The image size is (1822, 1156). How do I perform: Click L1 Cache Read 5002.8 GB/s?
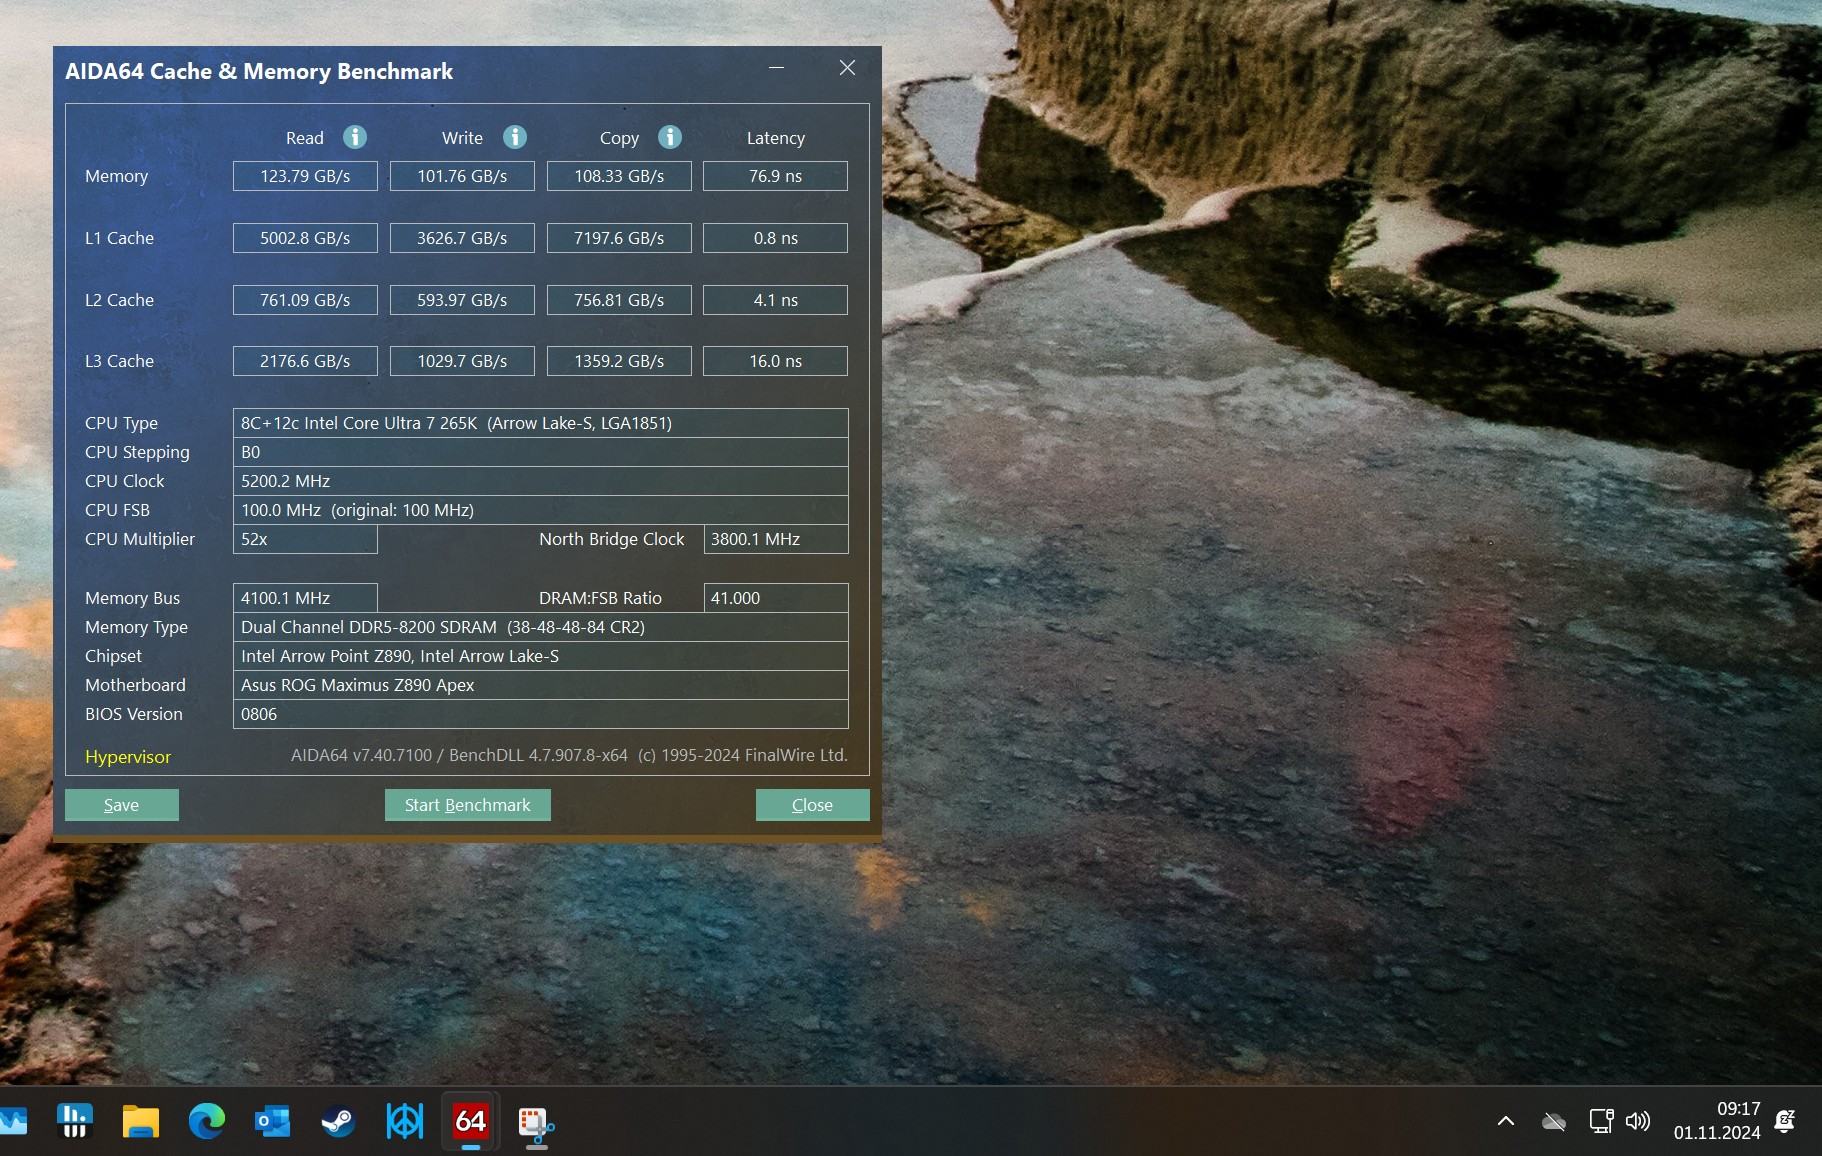click(x=305, y=238)
